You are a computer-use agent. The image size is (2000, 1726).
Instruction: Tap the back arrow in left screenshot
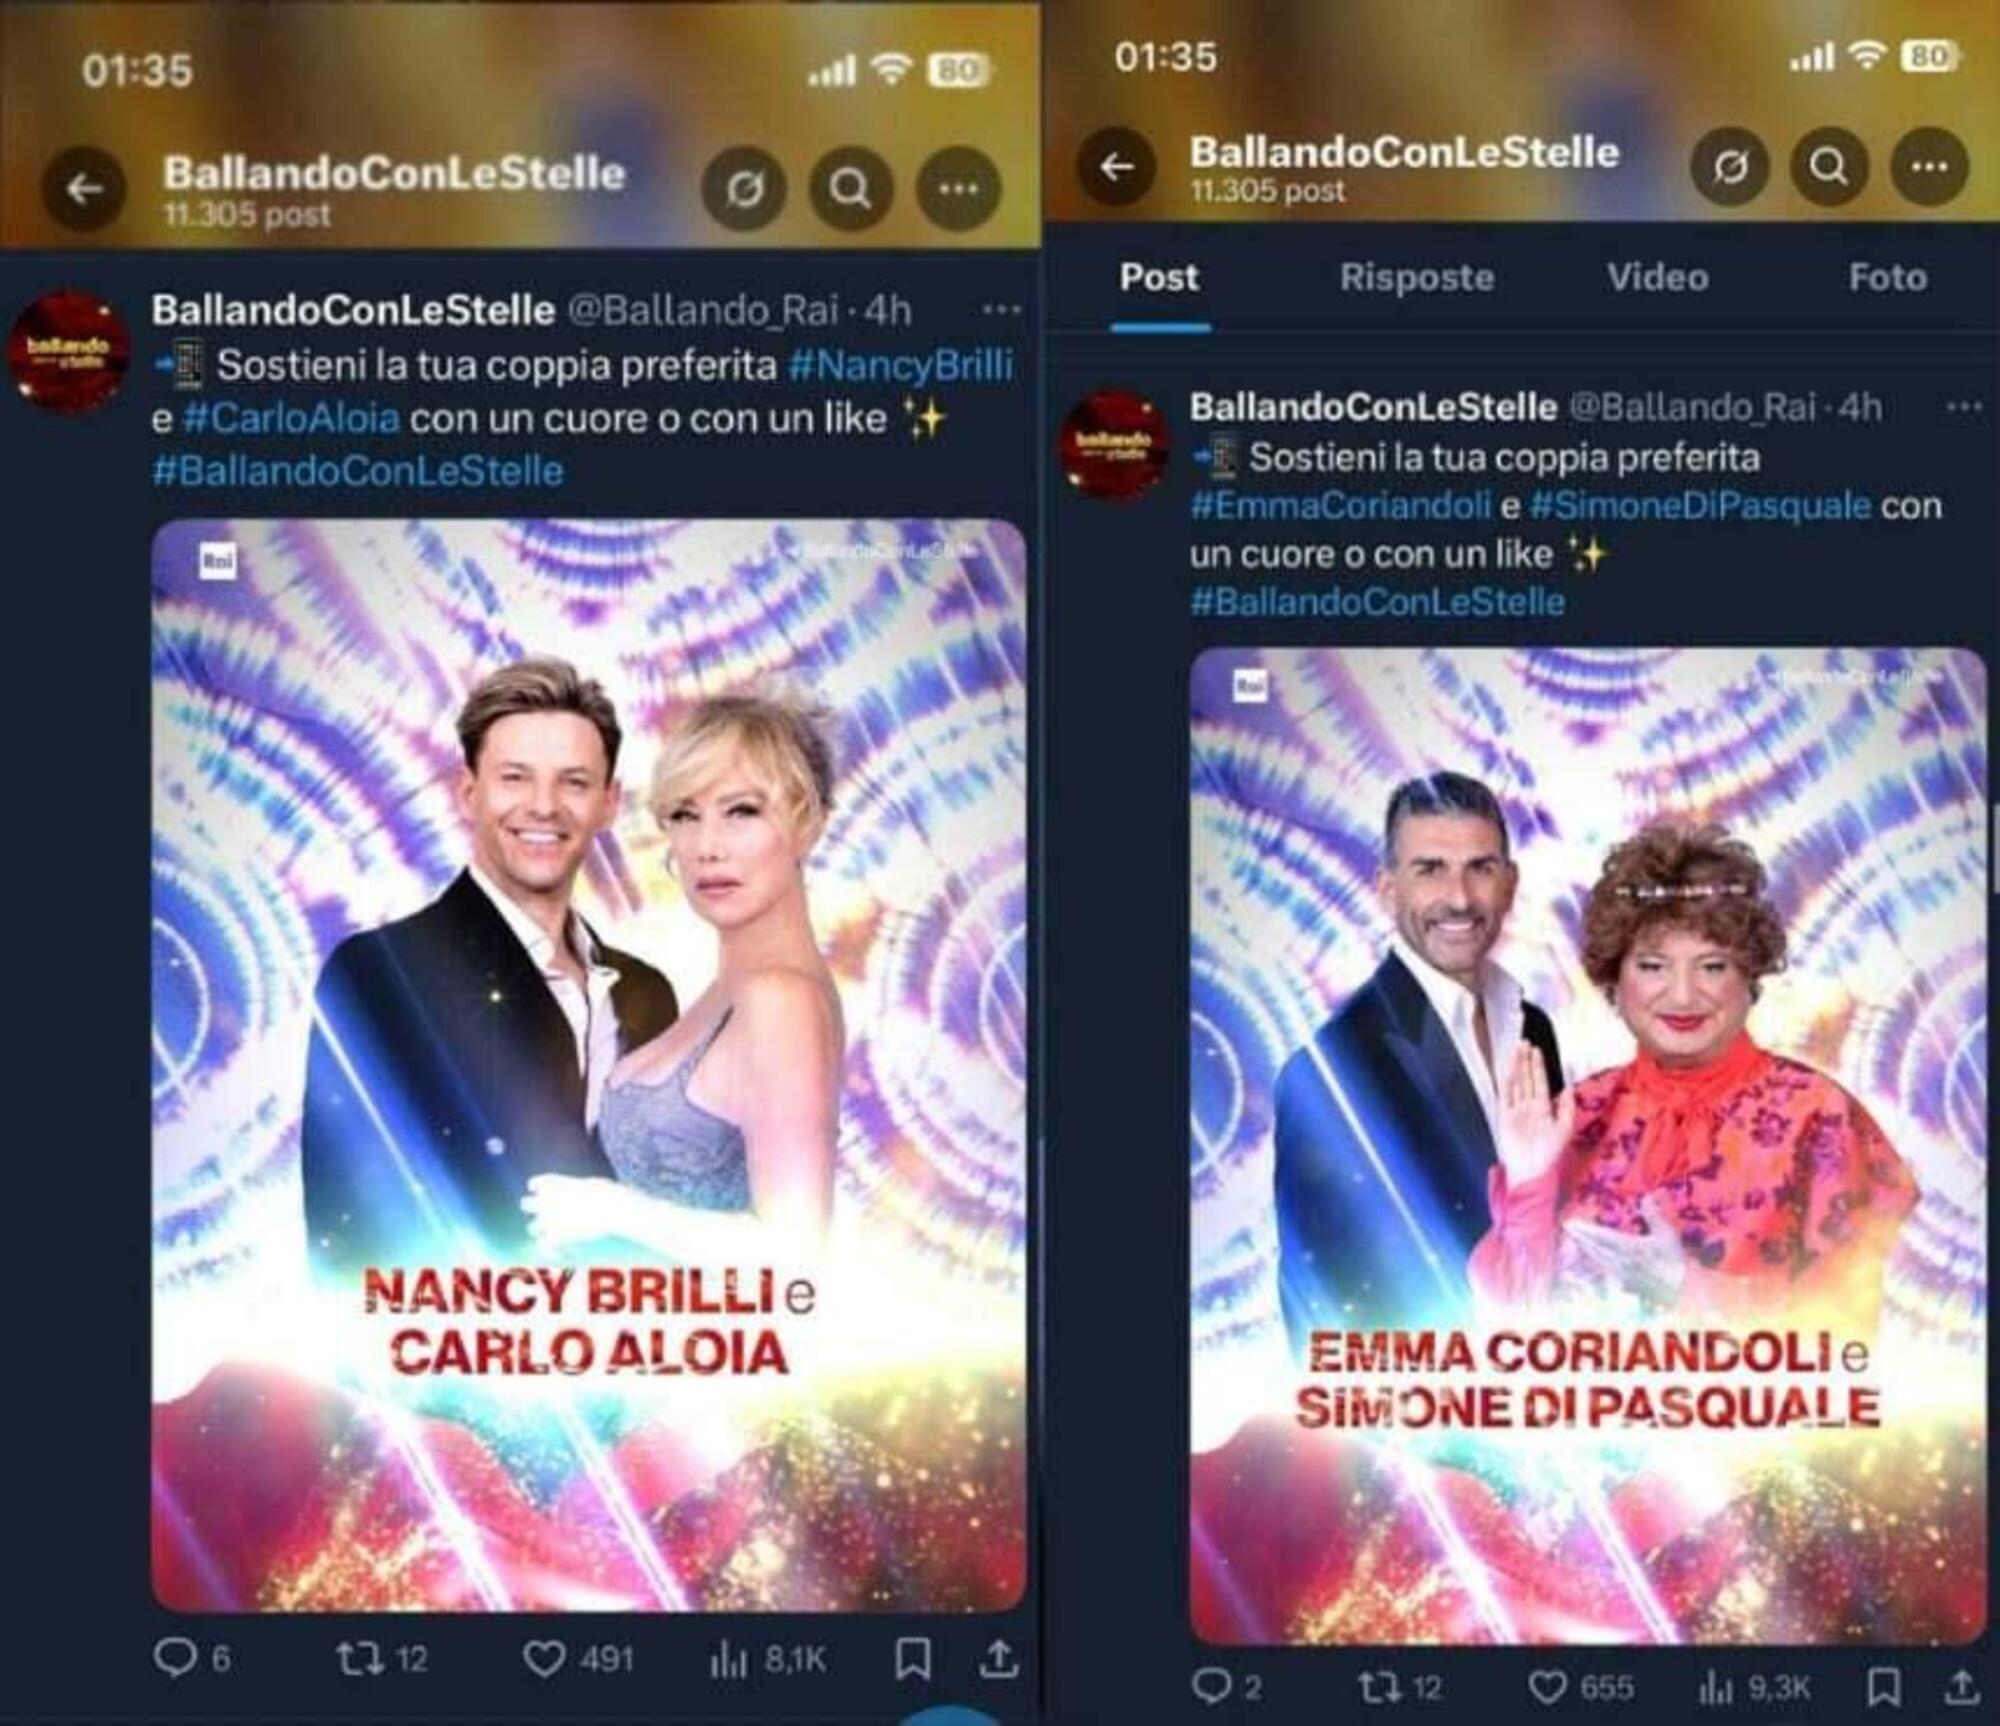(84, 189)
